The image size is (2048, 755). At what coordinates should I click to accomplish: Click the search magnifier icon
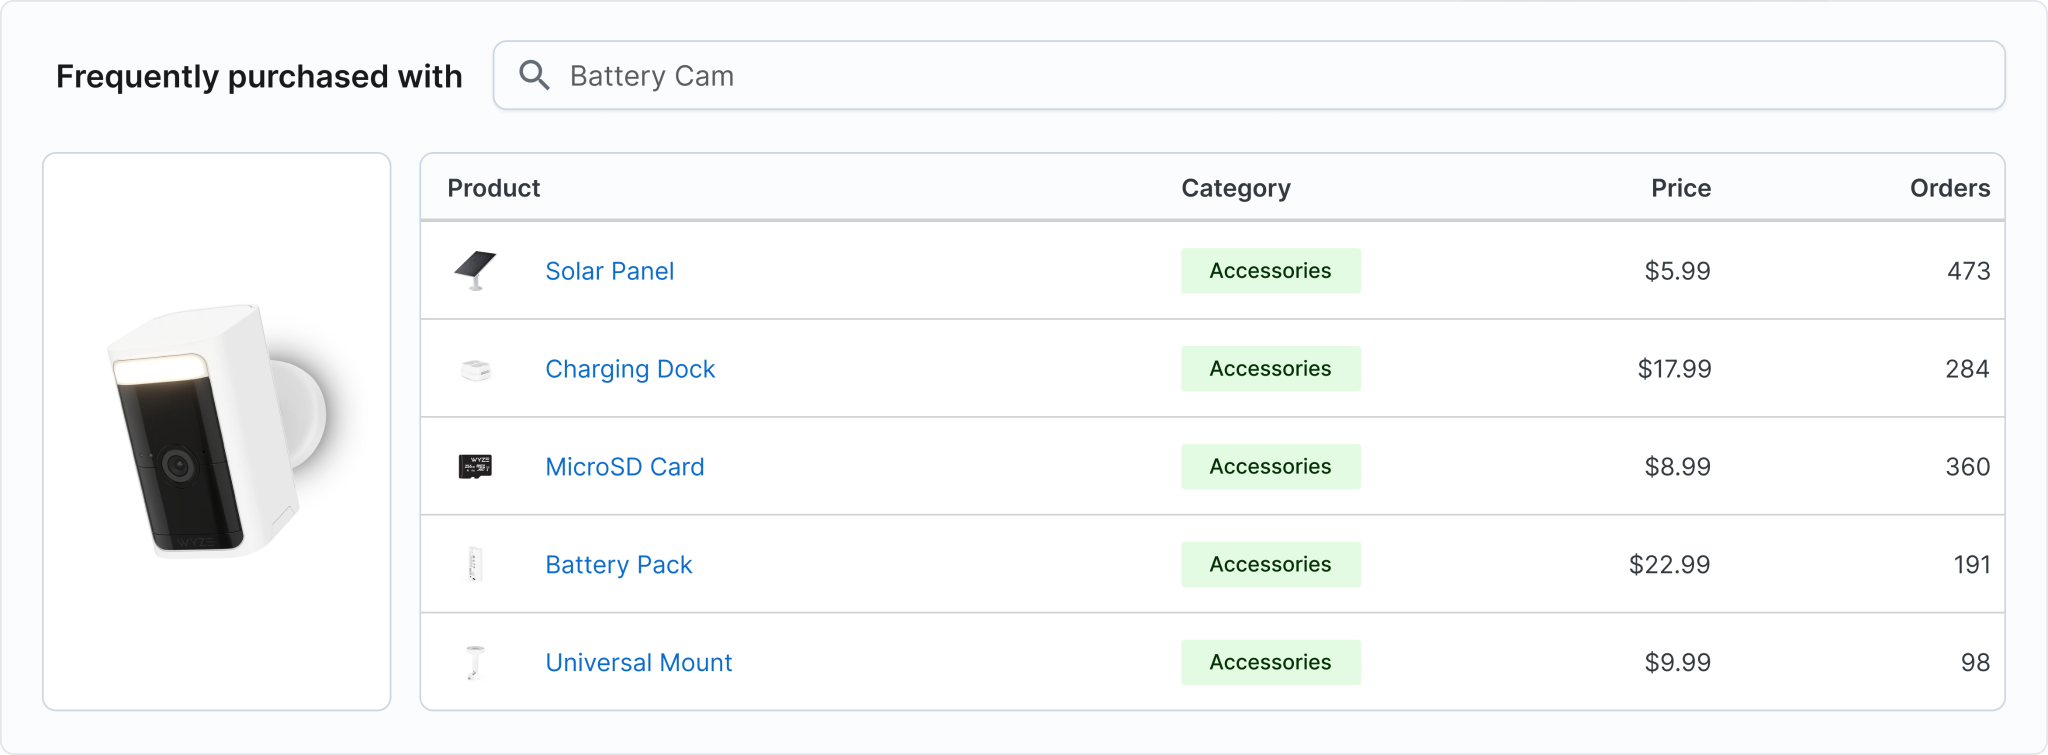(535, 76)
